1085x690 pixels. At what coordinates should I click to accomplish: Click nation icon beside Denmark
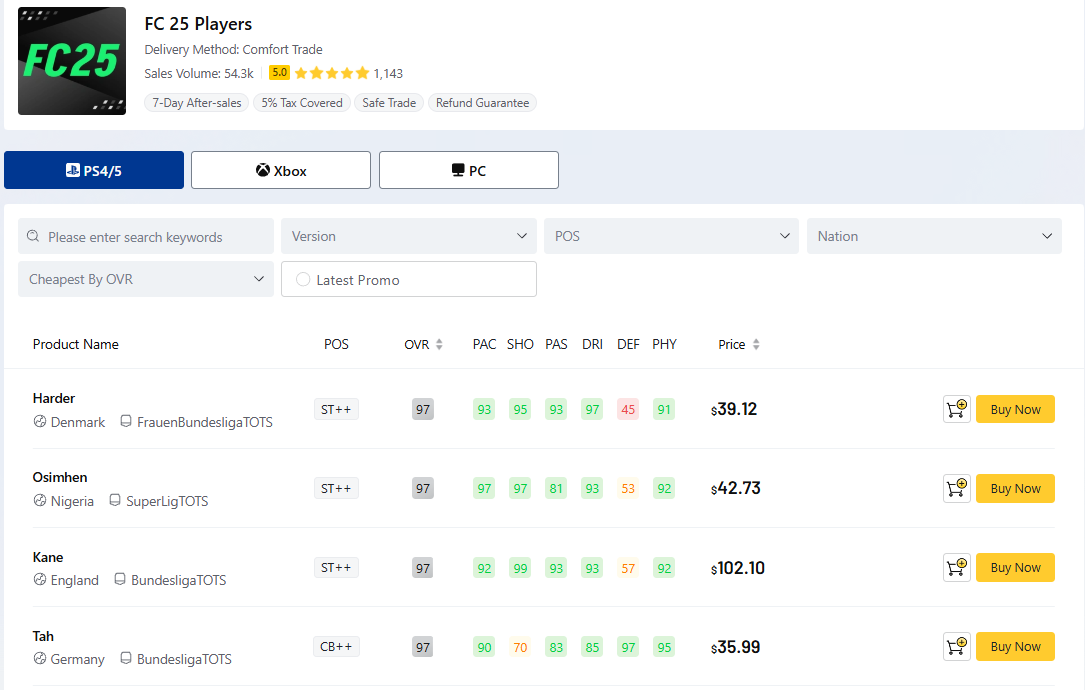point(39,421)
